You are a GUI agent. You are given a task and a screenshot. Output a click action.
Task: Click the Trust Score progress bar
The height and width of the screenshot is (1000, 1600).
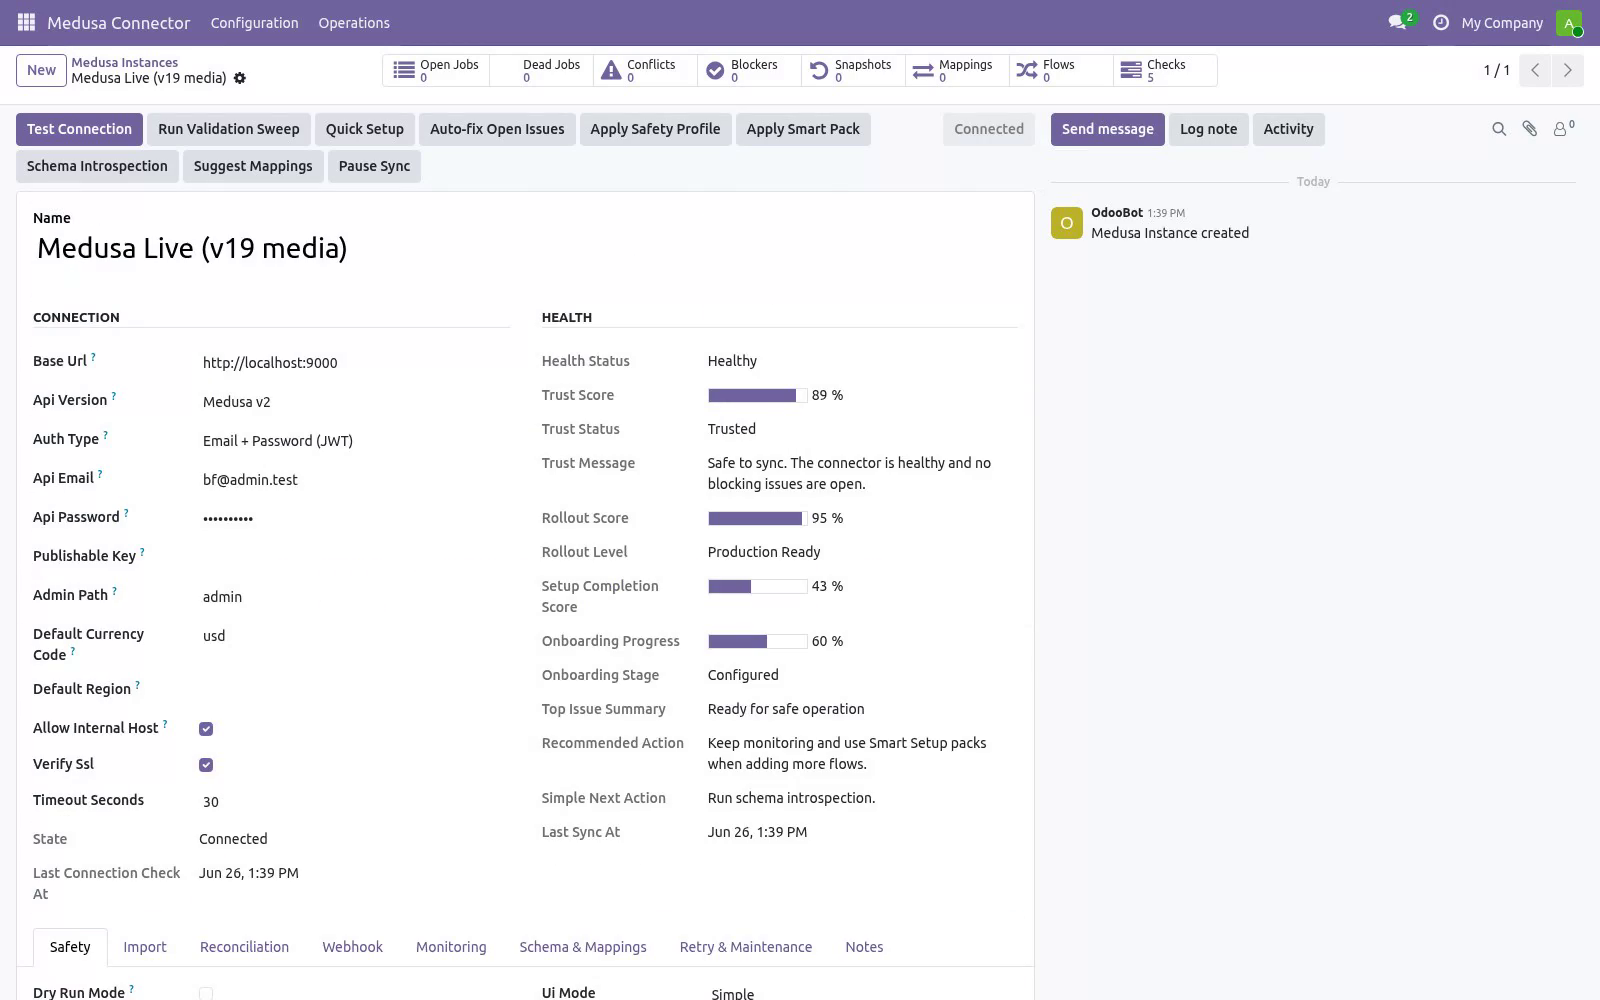coord(757,395)
